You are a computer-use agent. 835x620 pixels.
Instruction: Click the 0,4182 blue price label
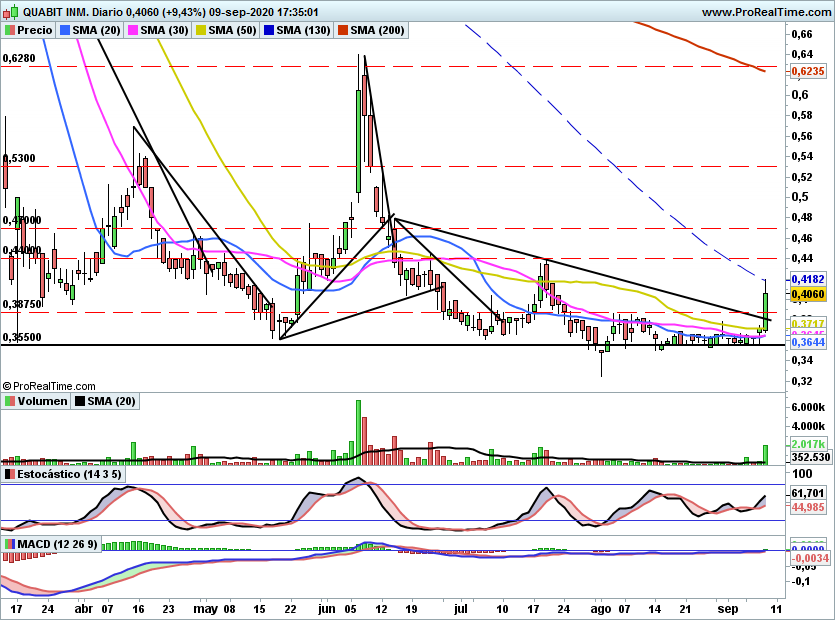807,279
